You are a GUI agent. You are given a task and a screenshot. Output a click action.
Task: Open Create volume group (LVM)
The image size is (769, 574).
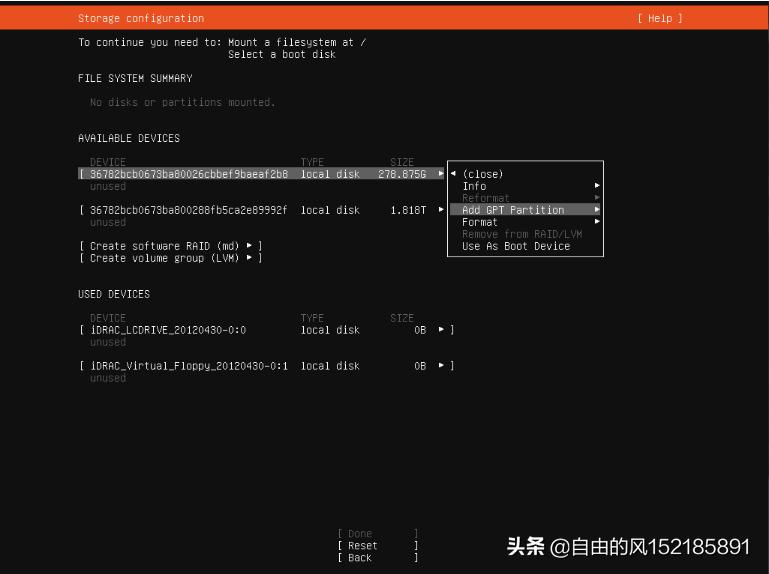tap(170, 258)
